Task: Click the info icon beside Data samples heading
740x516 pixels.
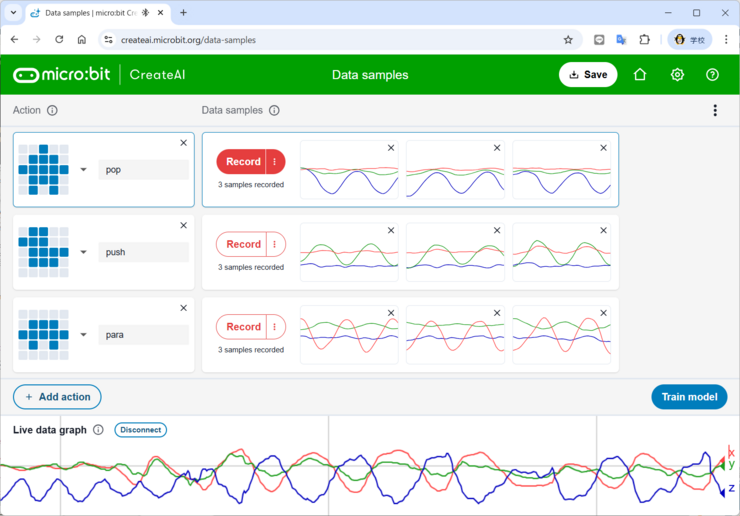Action: (274, 111)
